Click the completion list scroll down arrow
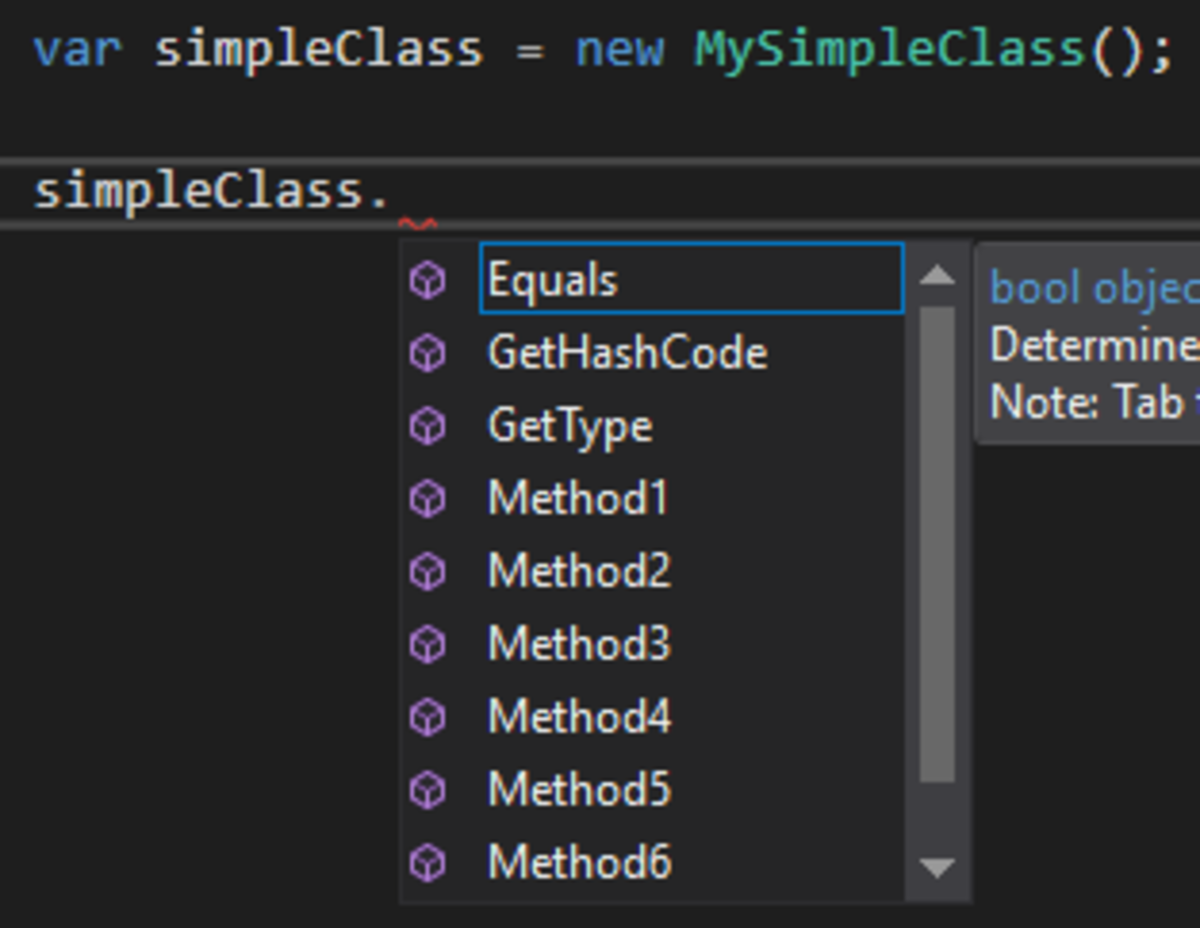Image resolution: width=1200 pixels, height=928 pixels. (x=937, y=868)
